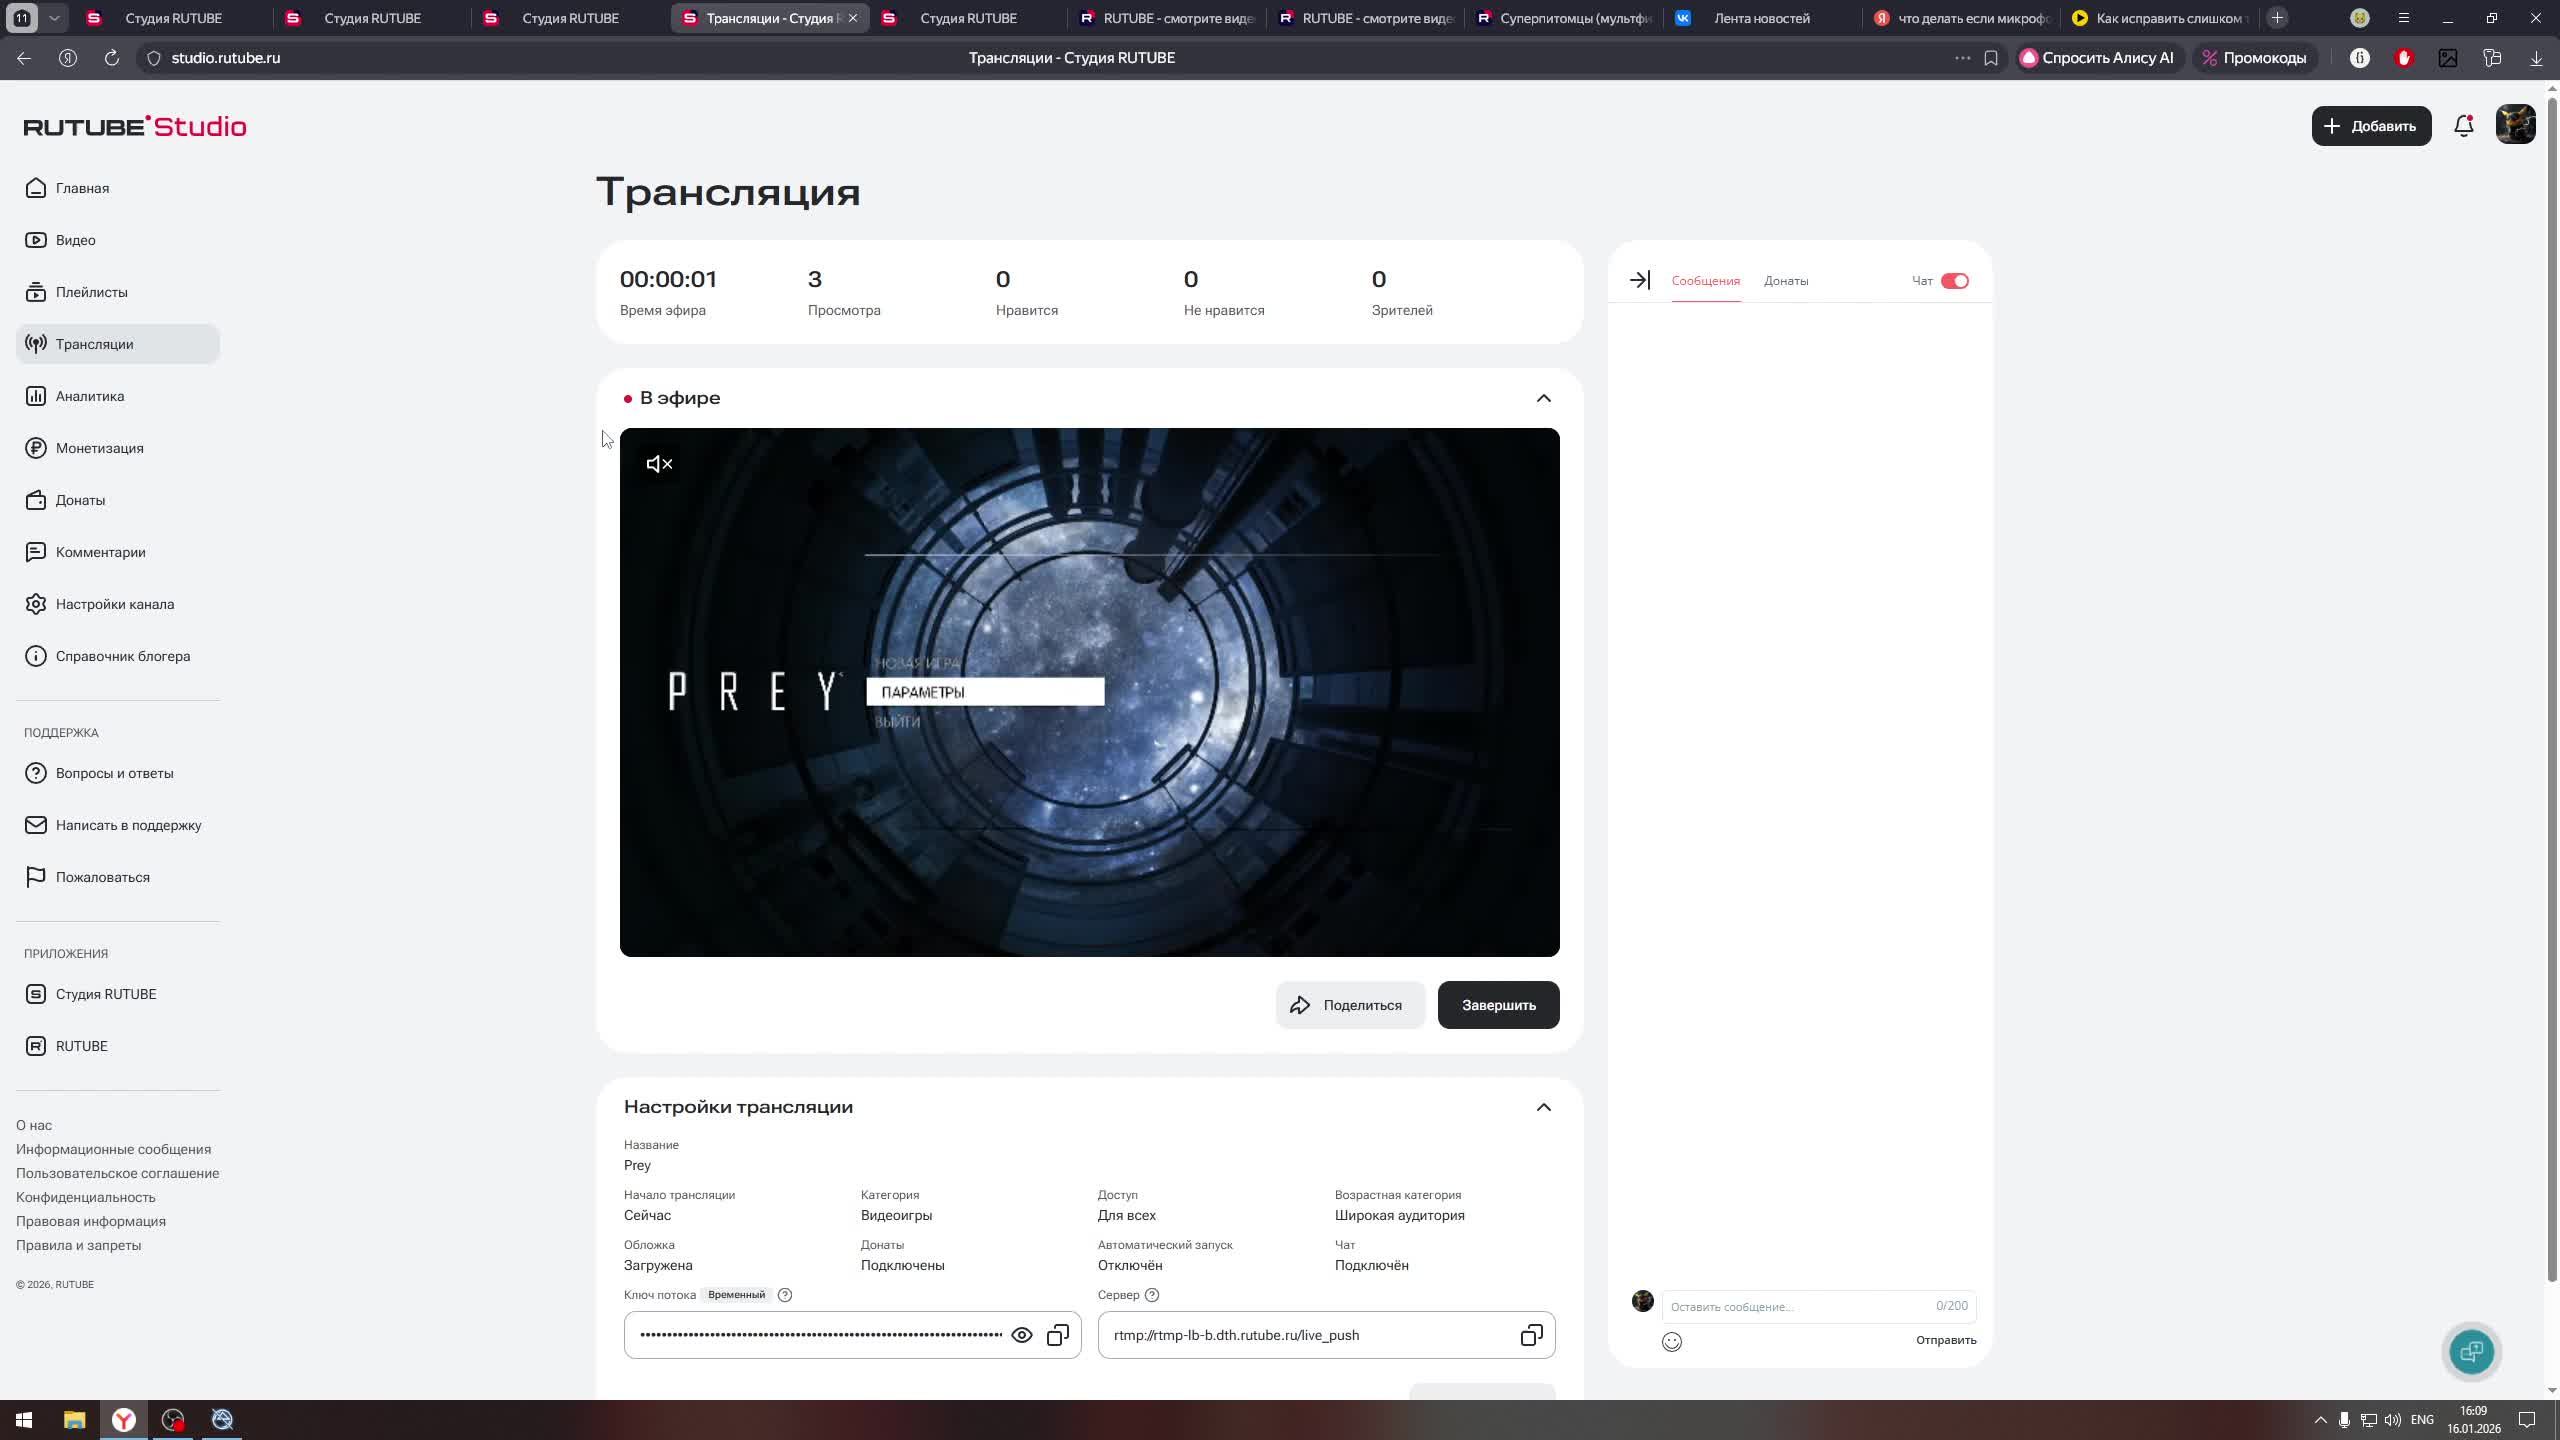Expand the browser tab list dropdown

54,18
